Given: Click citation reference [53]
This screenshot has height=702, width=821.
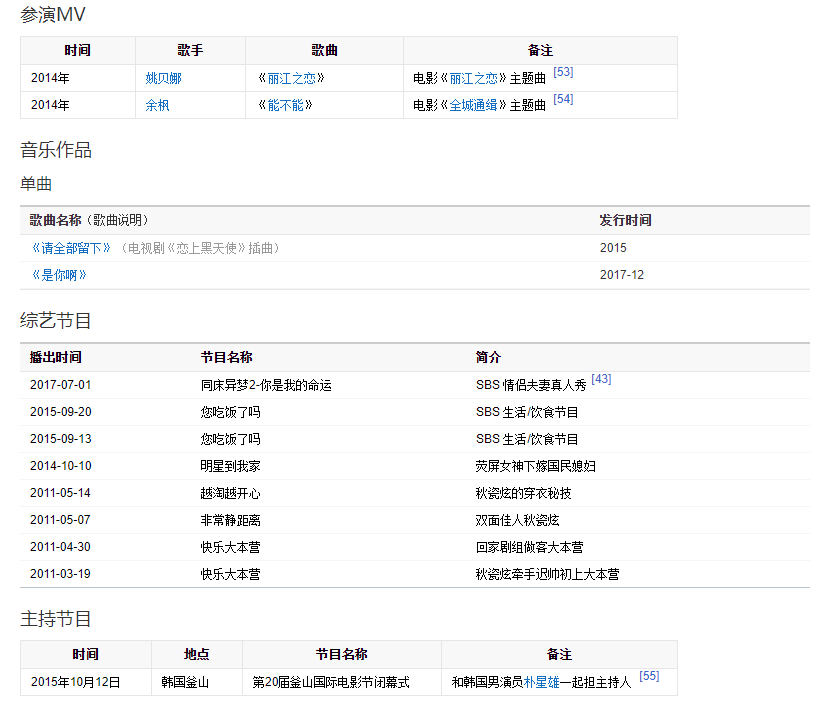Looking at the screenshot, I should point(563,73).
